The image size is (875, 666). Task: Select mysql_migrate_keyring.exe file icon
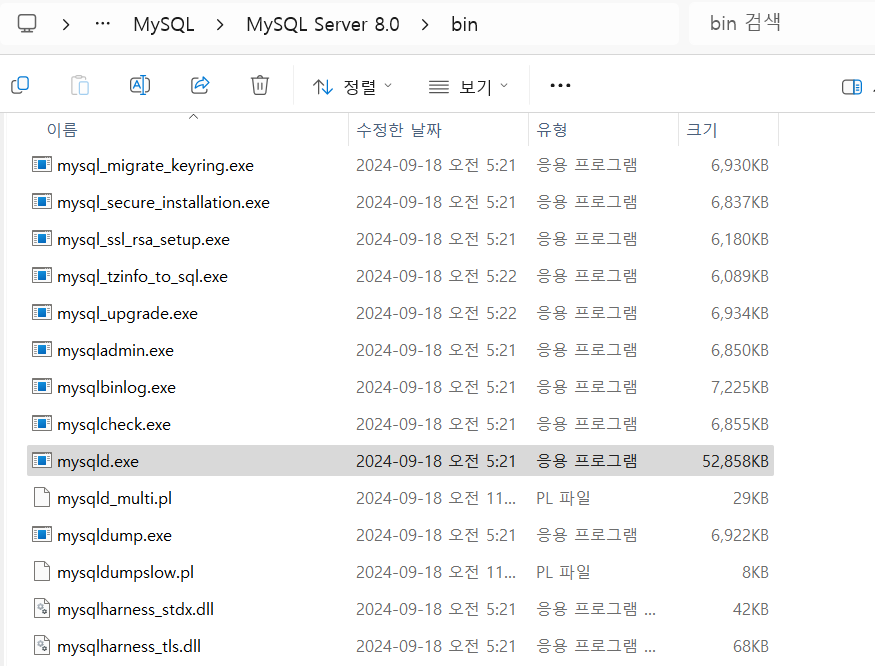42,165
